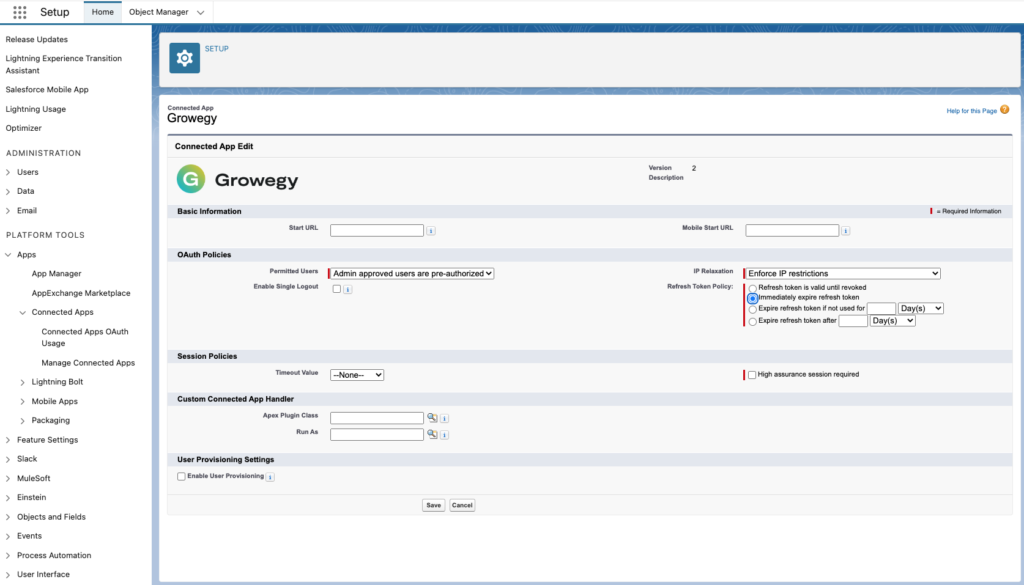Expand Feature Settings in sidebar

click(x=8, y=440)
